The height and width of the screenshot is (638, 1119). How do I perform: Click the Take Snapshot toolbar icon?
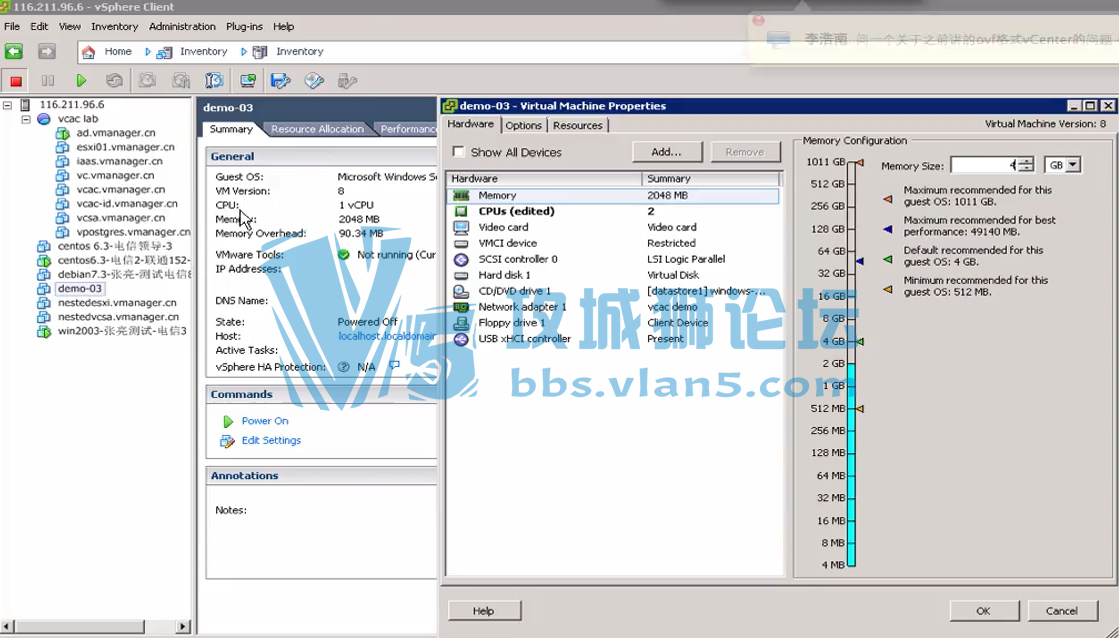click(148, 81)
